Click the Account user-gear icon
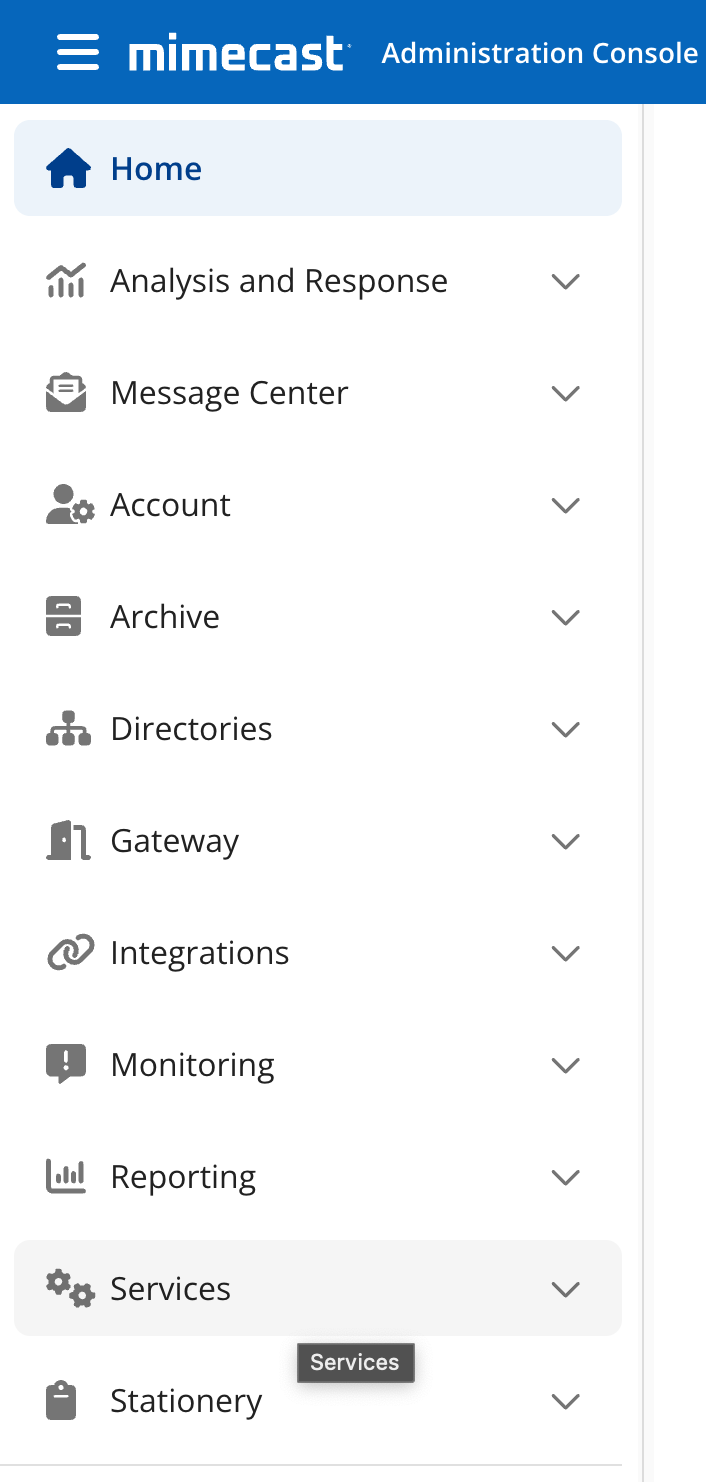The height and width of the screenshot is (1482, 706). [70, 505]
